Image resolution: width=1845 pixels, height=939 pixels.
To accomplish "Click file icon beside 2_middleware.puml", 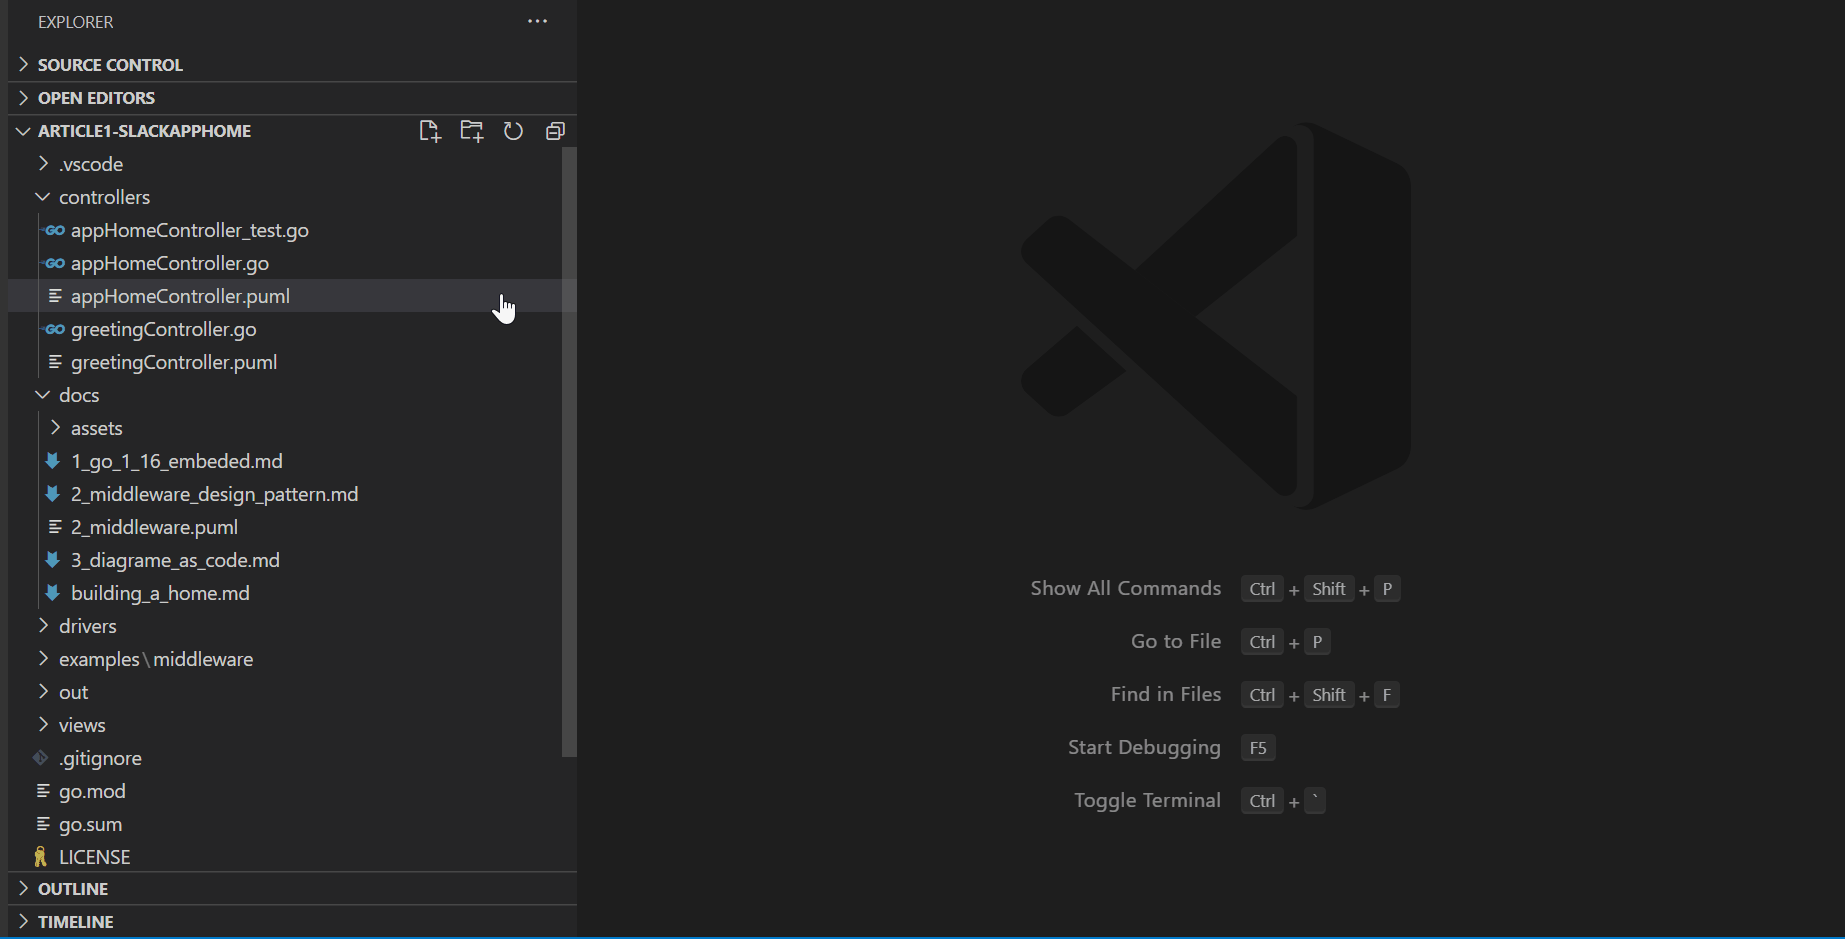I will [55, 527].
